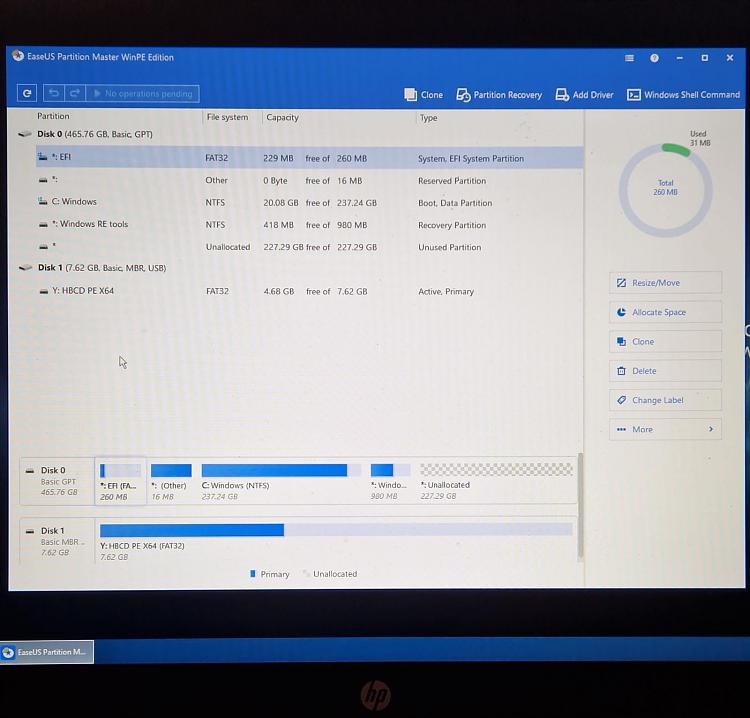750x718 pixels.
Task: Open the hamburger menu in the title bar
Action: (x=629, y=58)
